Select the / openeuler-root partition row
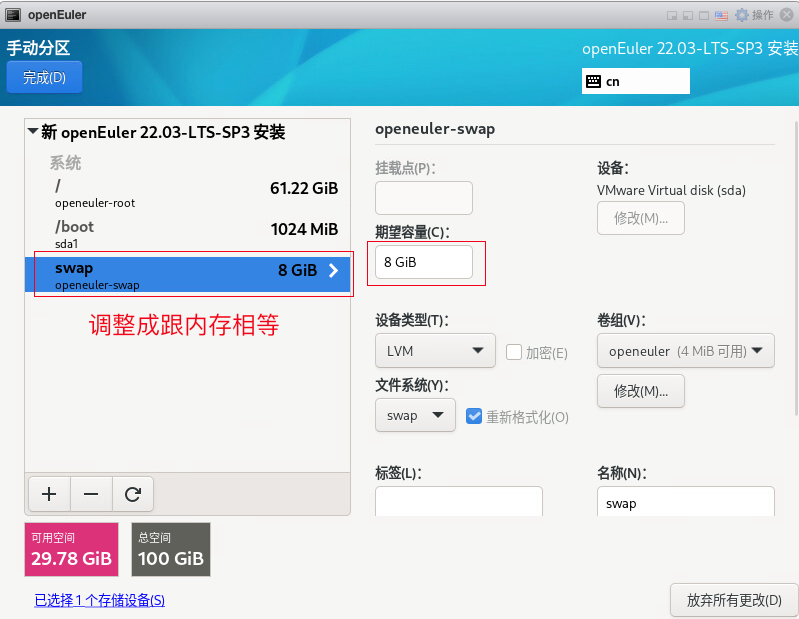Screen dimensions: 799x619 coord(188,194)
